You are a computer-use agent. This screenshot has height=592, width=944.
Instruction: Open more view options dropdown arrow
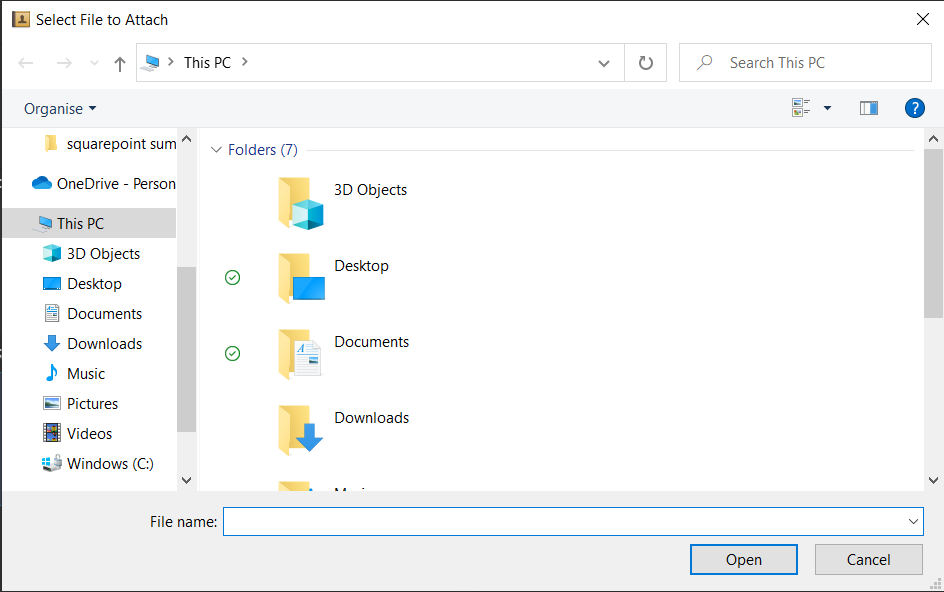(x=827, y=108)
